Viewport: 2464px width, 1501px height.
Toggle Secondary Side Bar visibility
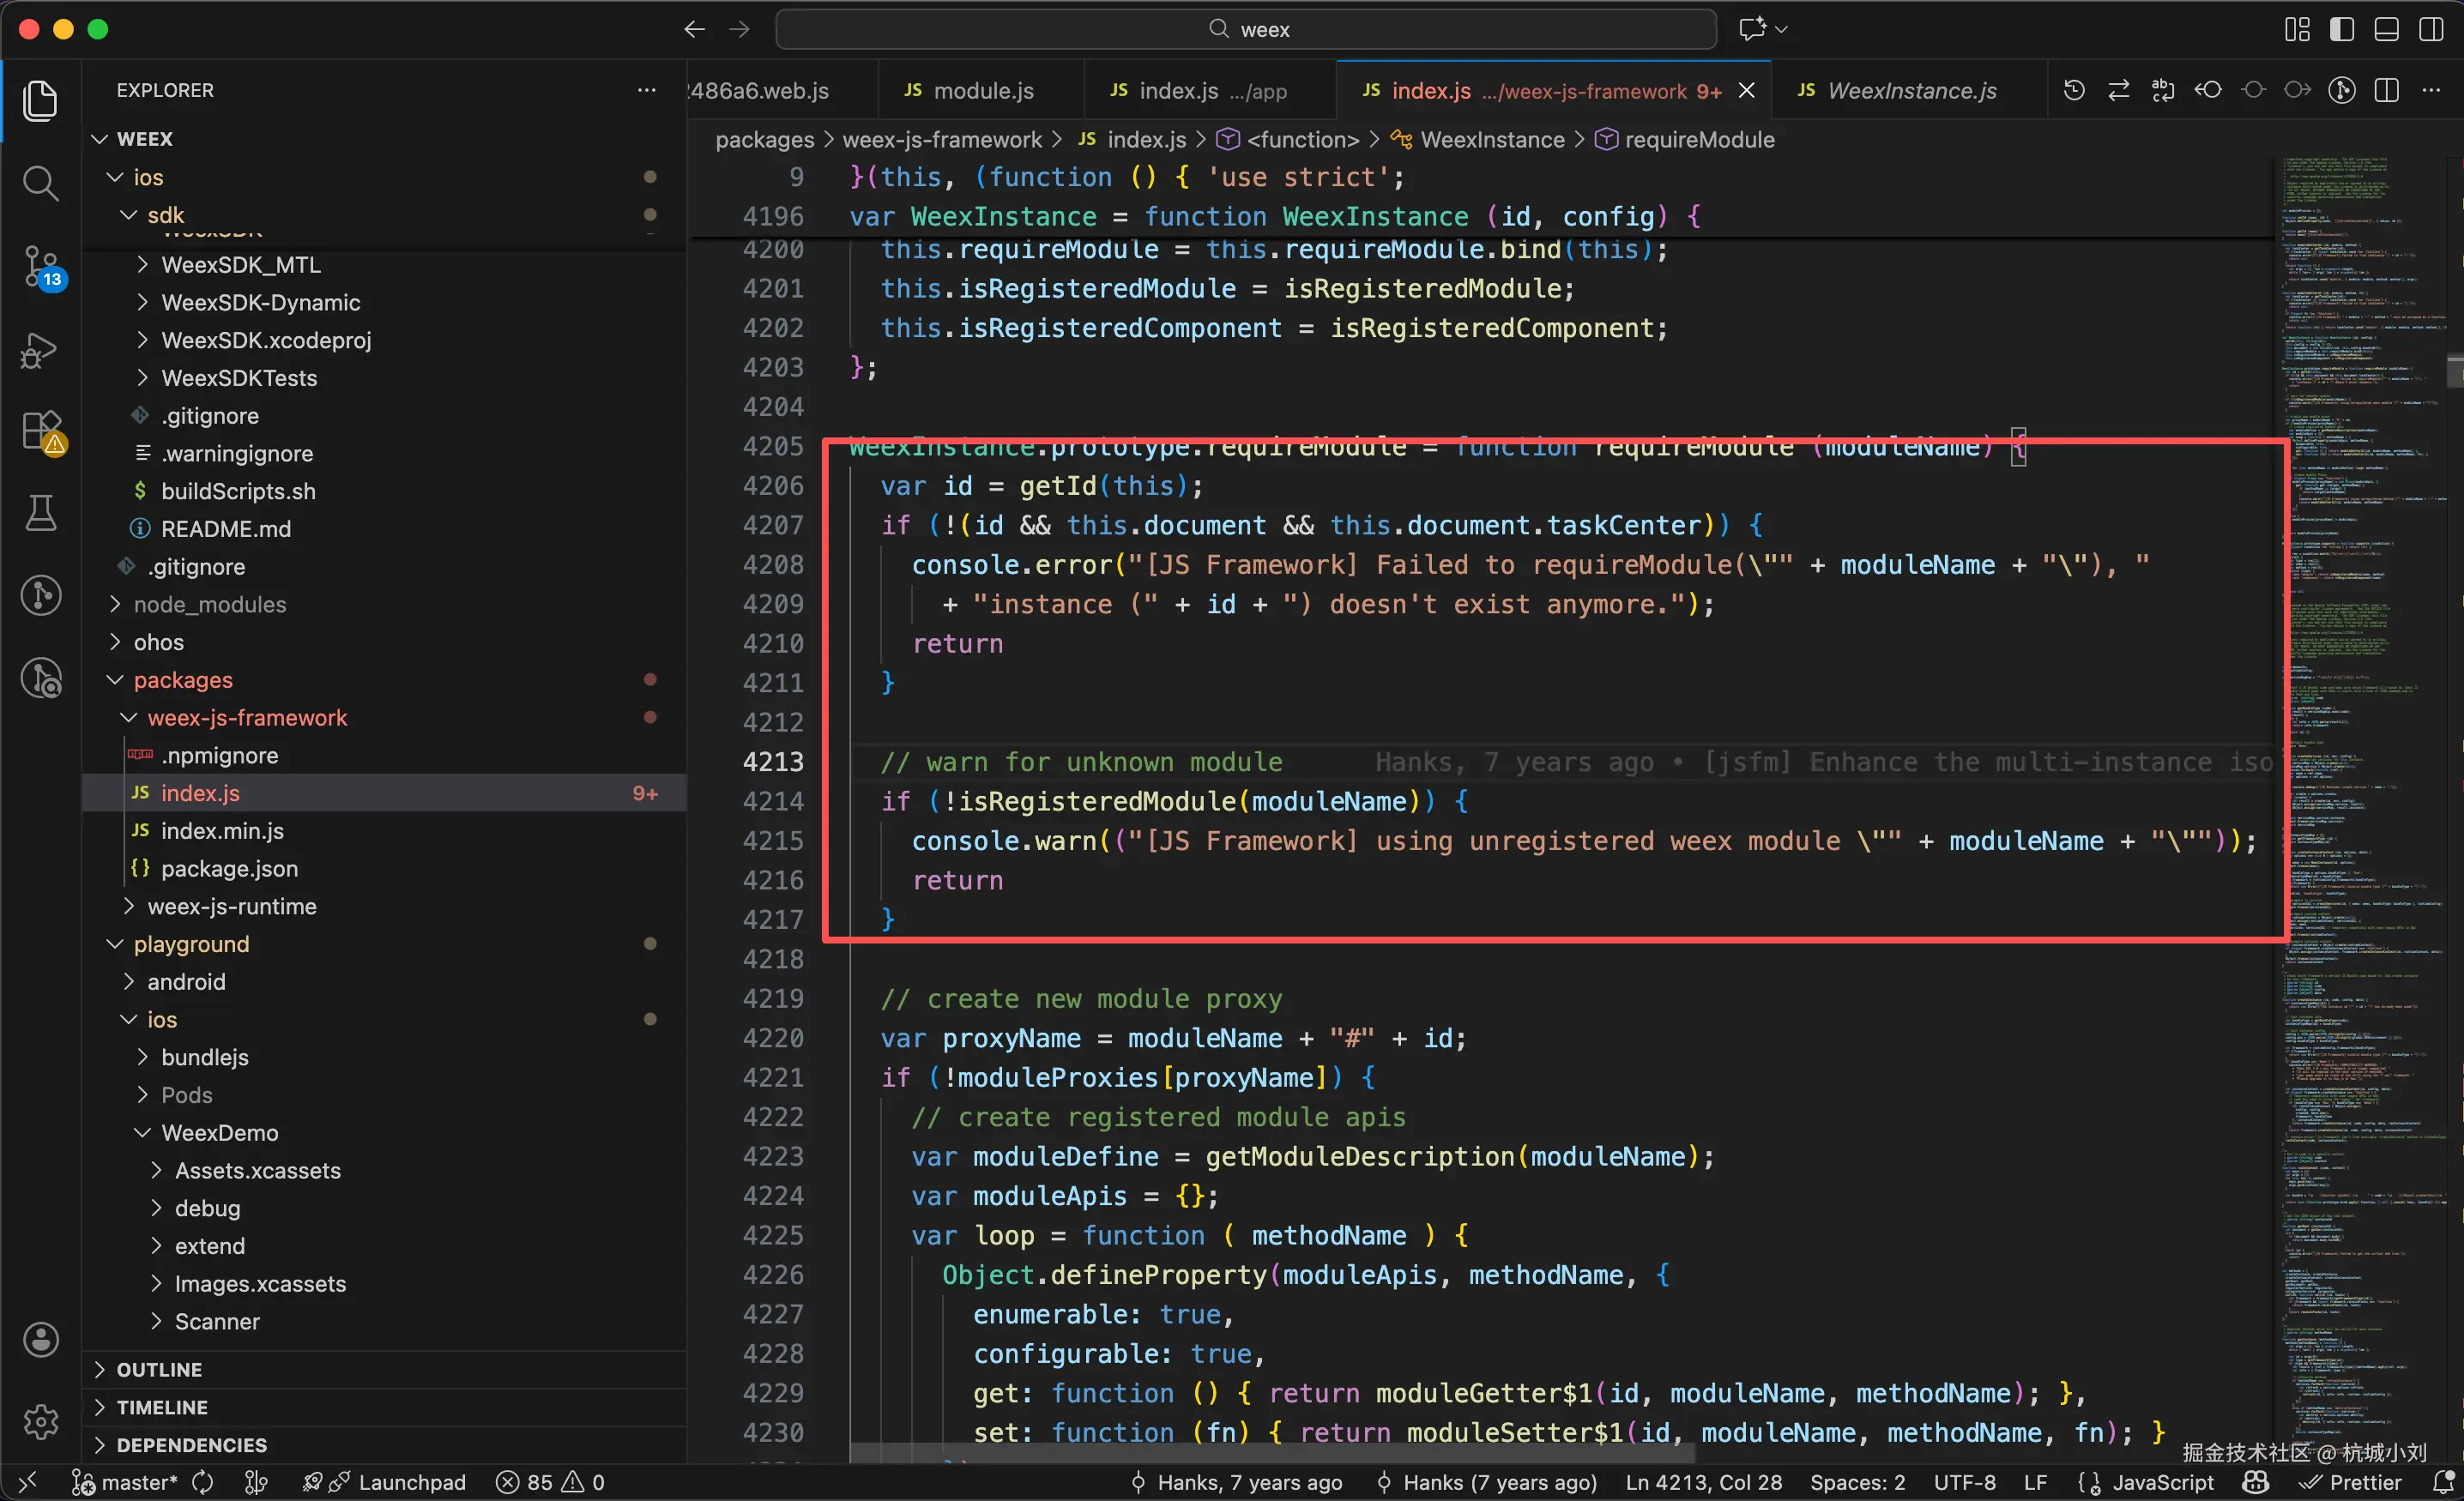point(2431,29)
